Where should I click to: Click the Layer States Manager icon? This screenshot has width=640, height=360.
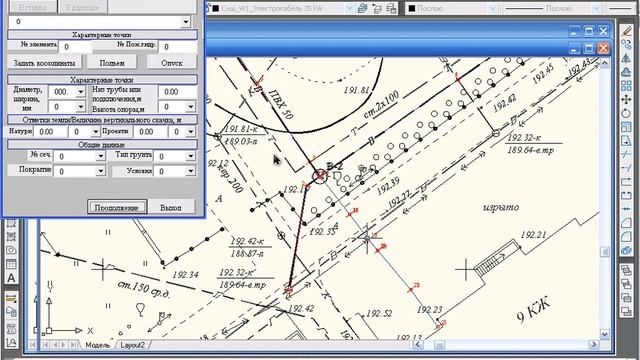pyautogui.click(x=391, y=8)
